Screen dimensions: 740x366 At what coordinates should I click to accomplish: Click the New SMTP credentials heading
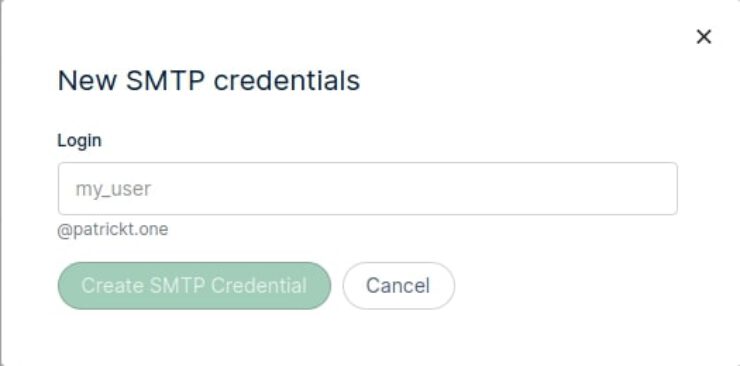[209, 80]
